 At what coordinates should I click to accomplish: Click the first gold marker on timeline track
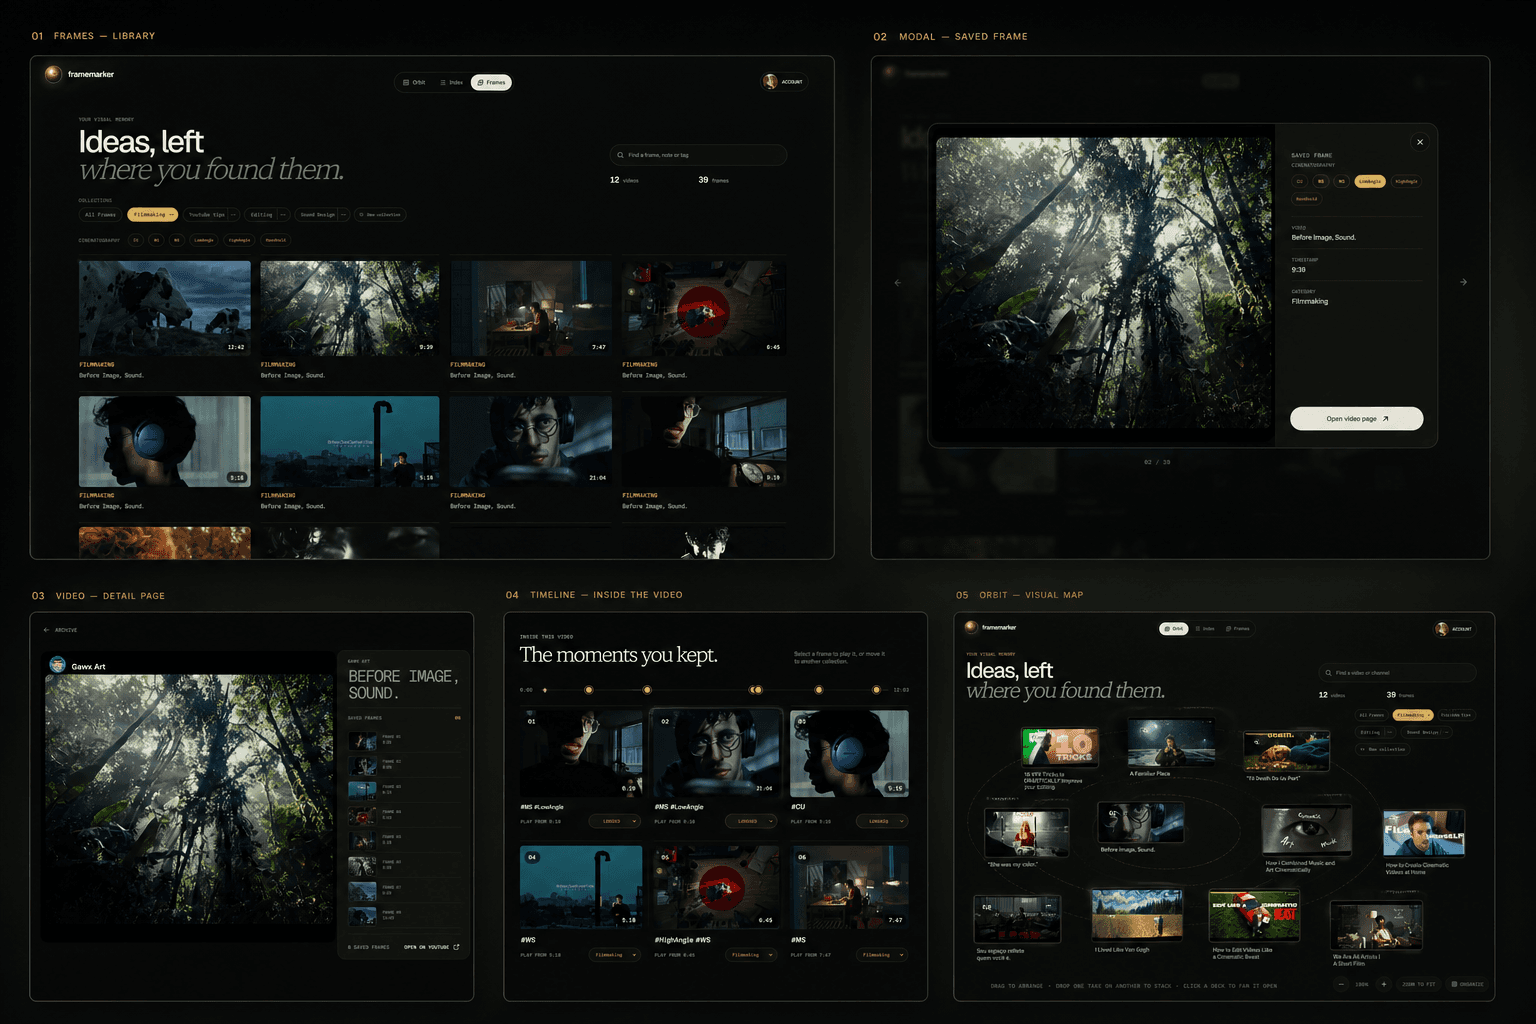pos(589,690)
